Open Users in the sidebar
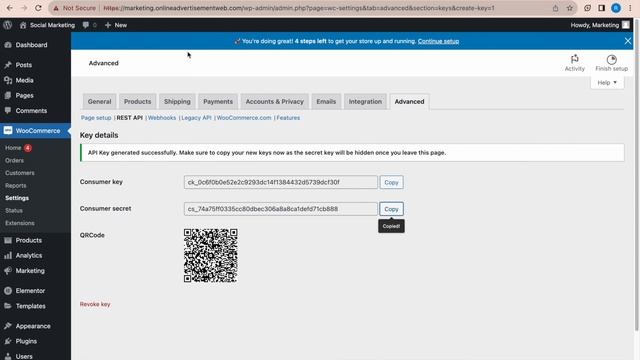Screen dimensions: 640x360 click(24, 356)
